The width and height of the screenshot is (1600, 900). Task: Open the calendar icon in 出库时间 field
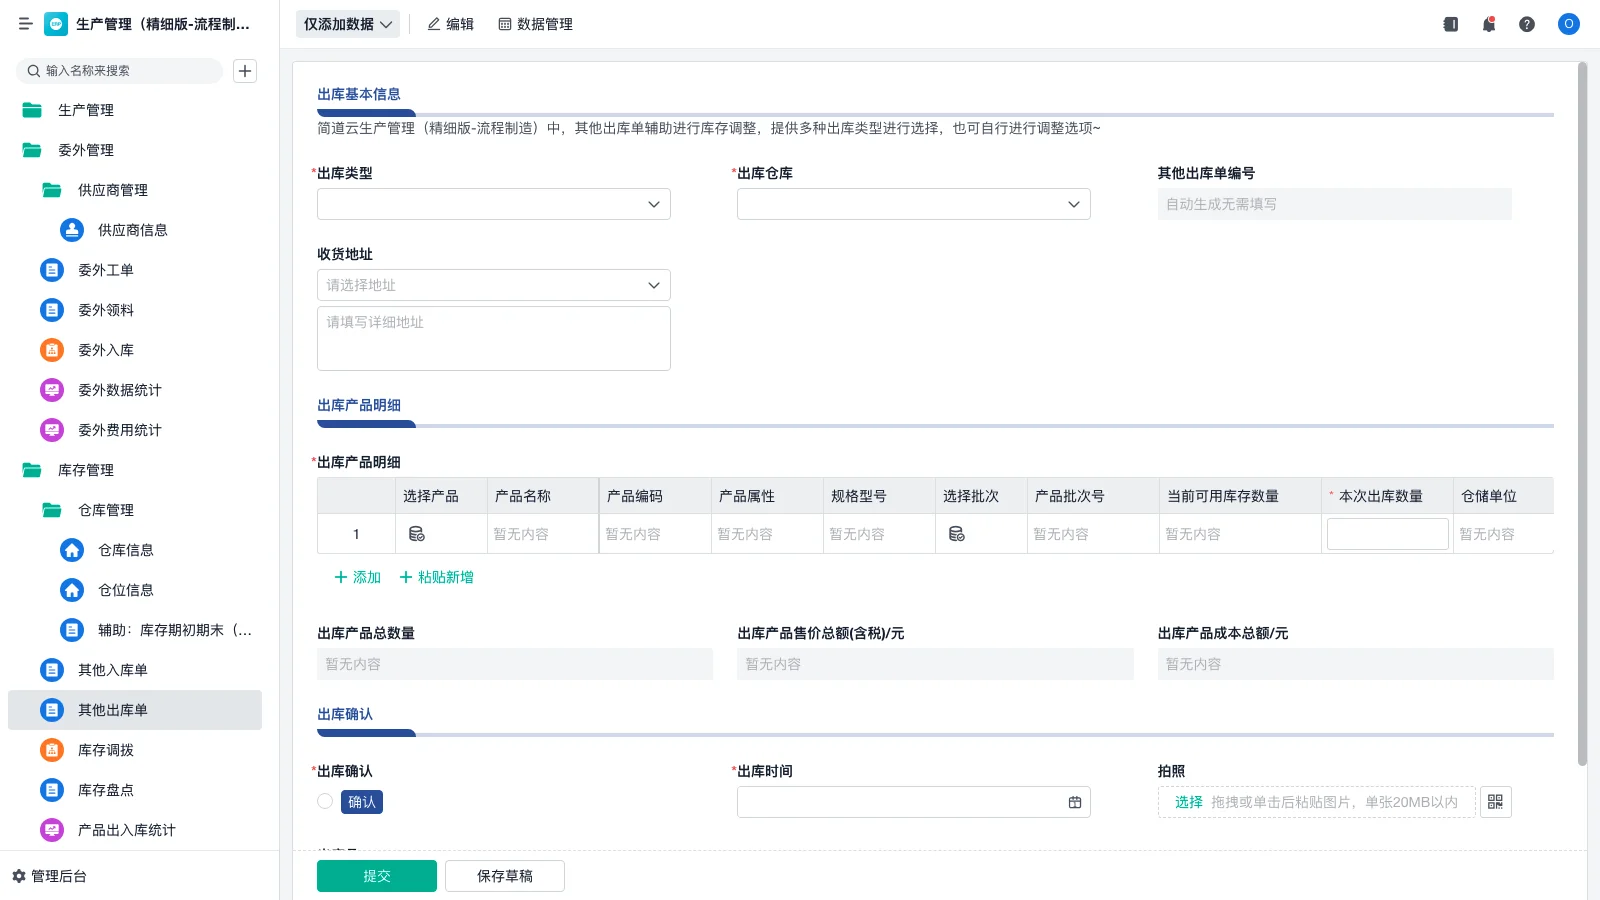click(x=1075, y=801)
